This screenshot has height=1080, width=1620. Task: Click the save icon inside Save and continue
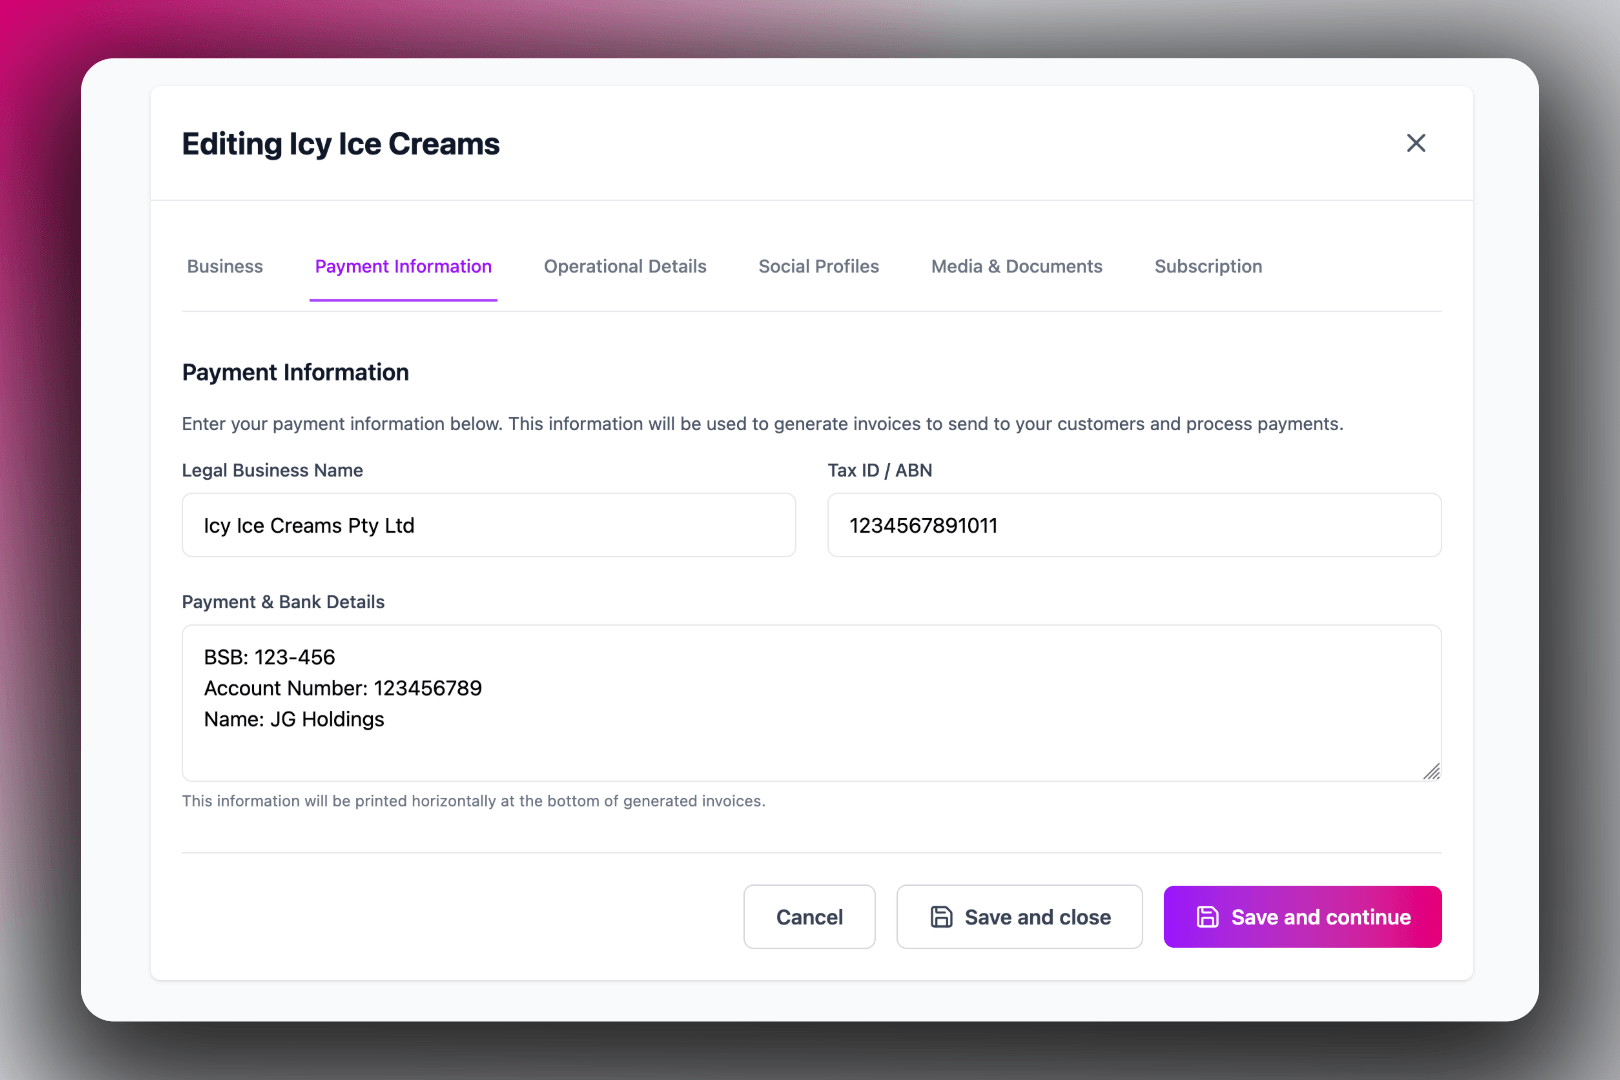pos(1209,916)
